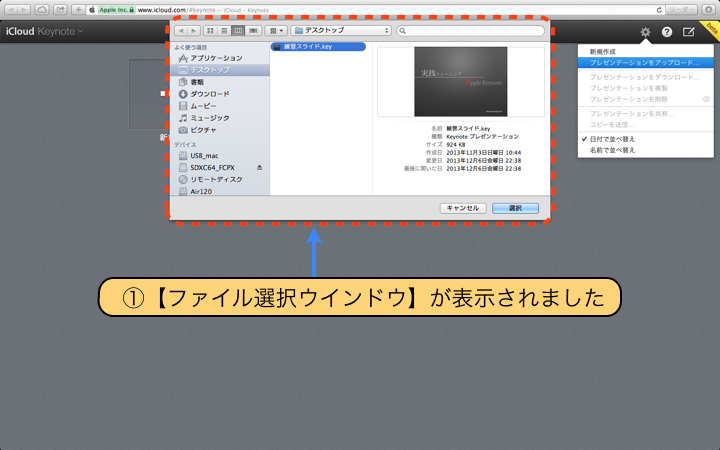This screenshot has height=450, width=720.
Task: Toggle 名前で並べ替え sort option
Action: (646, 150)
